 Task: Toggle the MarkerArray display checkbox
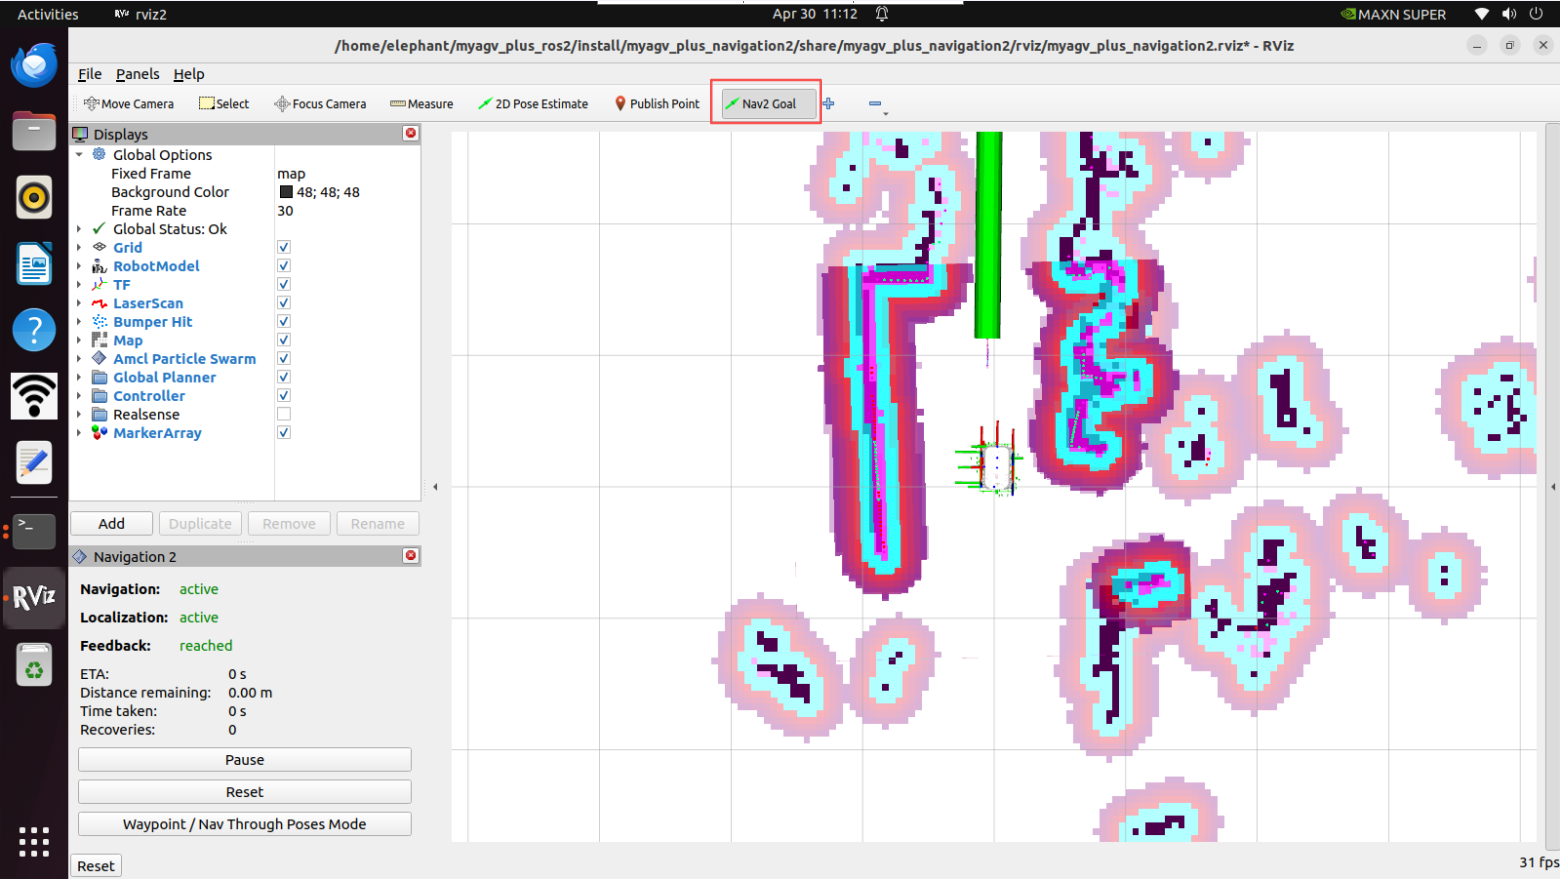(x=284, y=432)
